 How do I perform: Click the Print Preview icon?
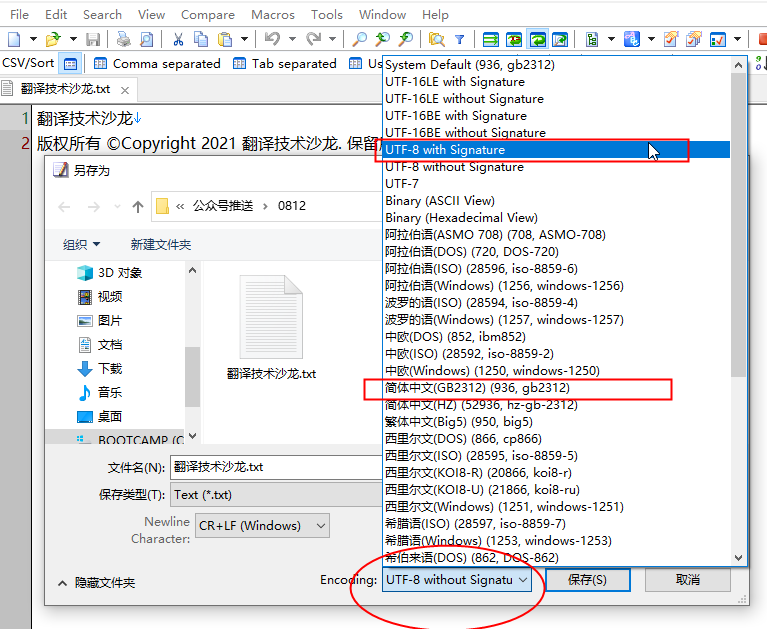(x=146, y=39)
